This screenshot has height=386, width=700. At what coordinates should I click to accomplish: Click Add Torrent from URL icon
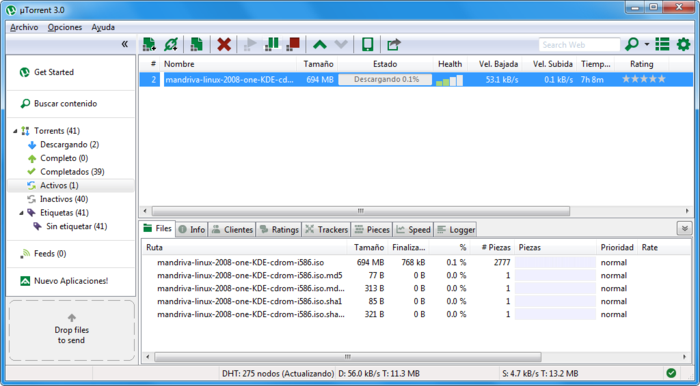pos(171,44)
